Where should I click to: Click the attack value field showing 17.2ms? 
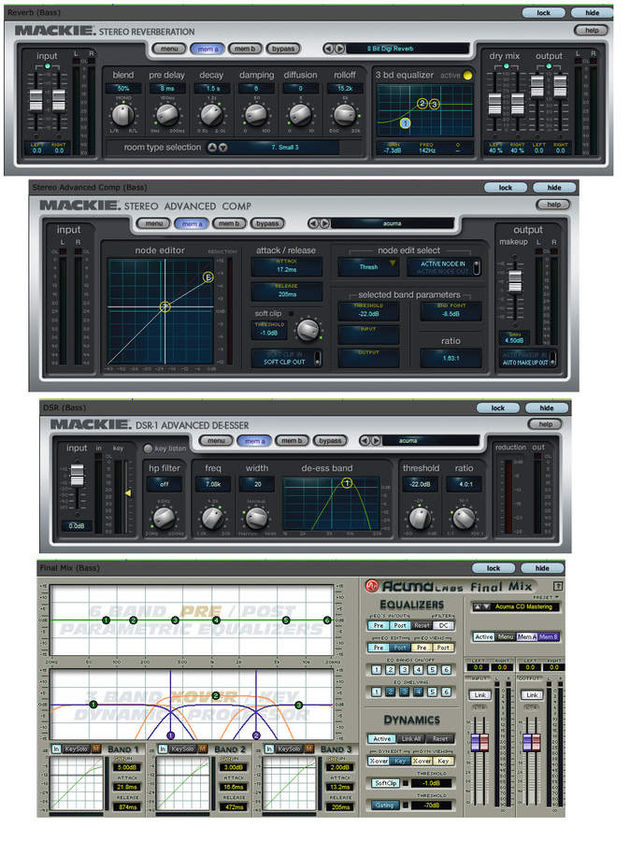287,267
